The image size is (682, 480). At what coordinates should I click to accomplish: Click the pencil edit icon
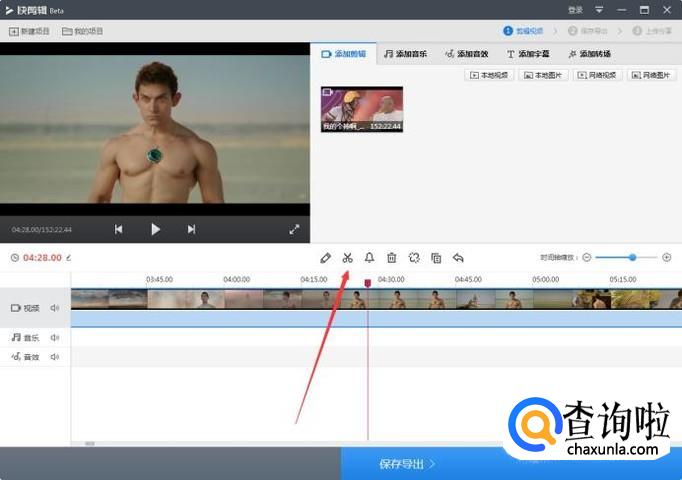pos(325,258)
